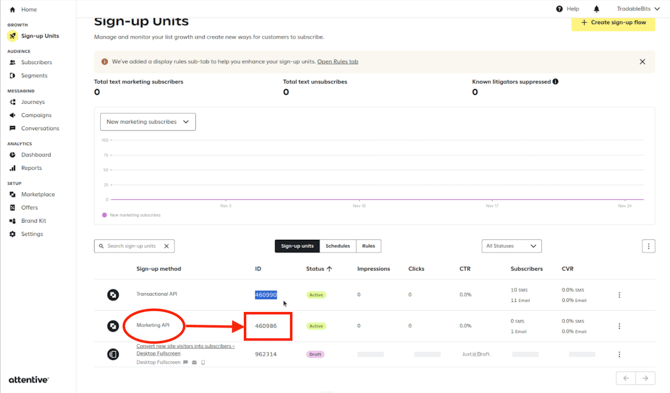Click the Help question mark icon
This screenshot has width=670, height=393.
tap(559, 9)
